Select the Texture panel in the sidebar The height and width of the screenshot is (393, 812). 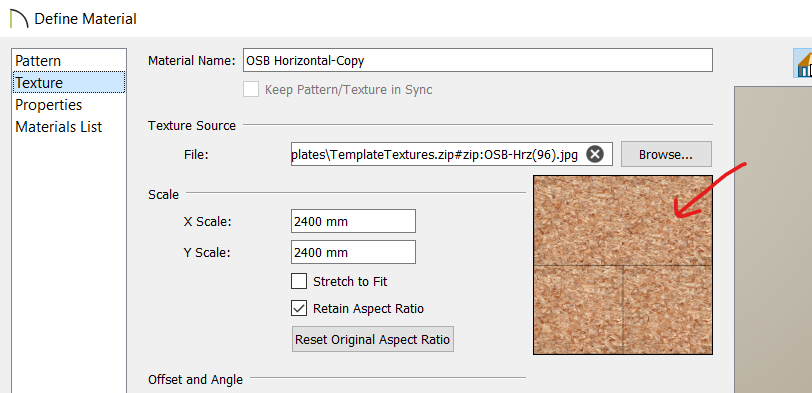68,83
